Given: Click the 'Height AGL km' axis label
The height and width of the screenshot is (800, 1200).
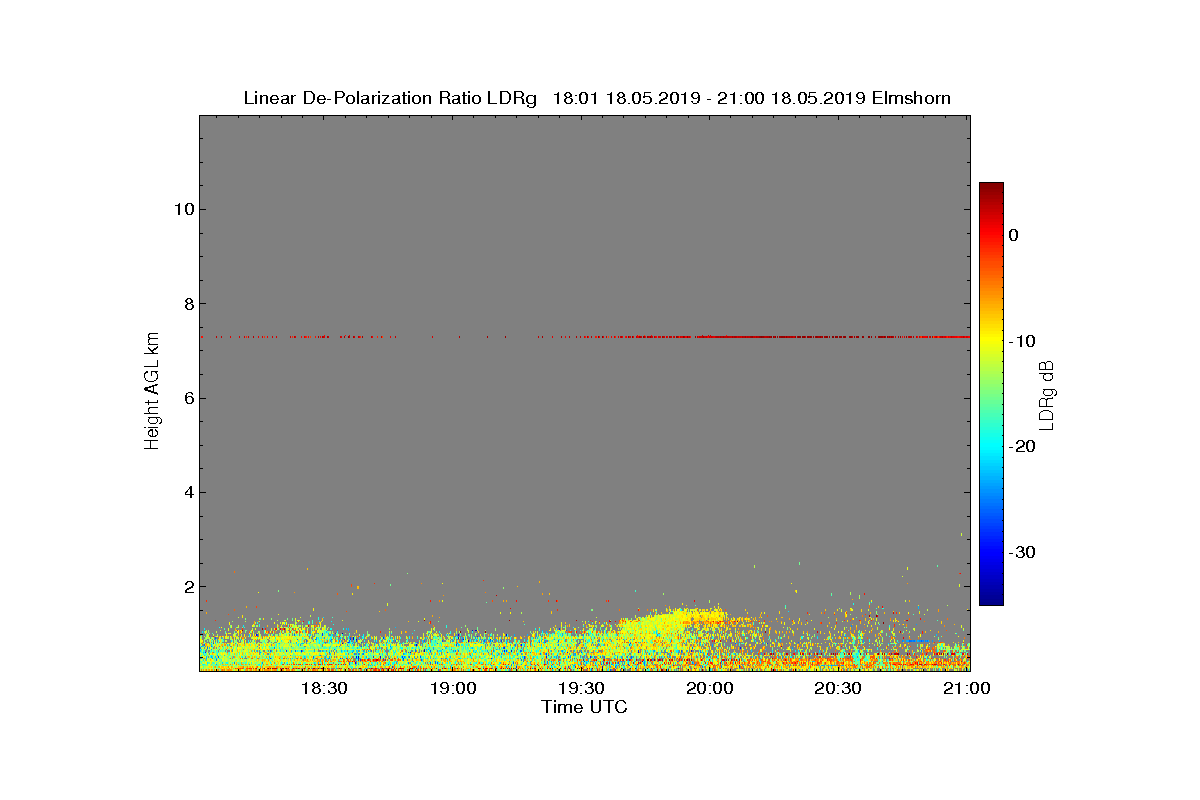Looking at the screenshot, I should coord(152,393).
